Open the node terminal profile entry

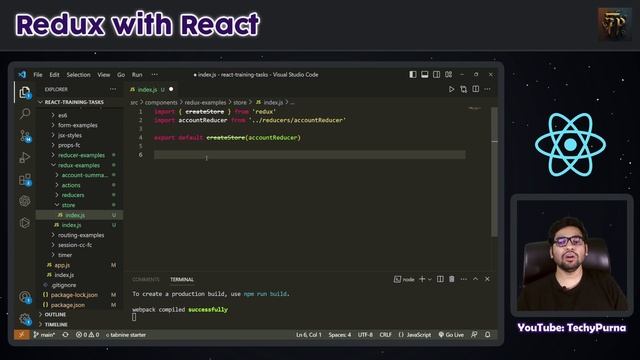(x=404, y=279)
